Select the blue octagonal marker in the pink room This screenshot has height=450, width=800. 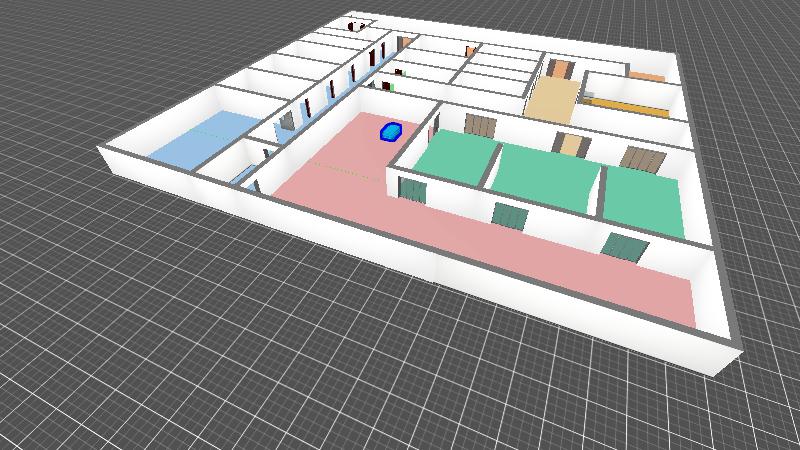(390, 131)
